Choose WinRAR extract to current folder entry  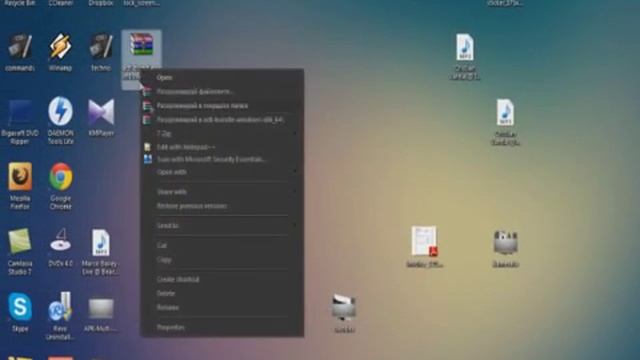222,106
